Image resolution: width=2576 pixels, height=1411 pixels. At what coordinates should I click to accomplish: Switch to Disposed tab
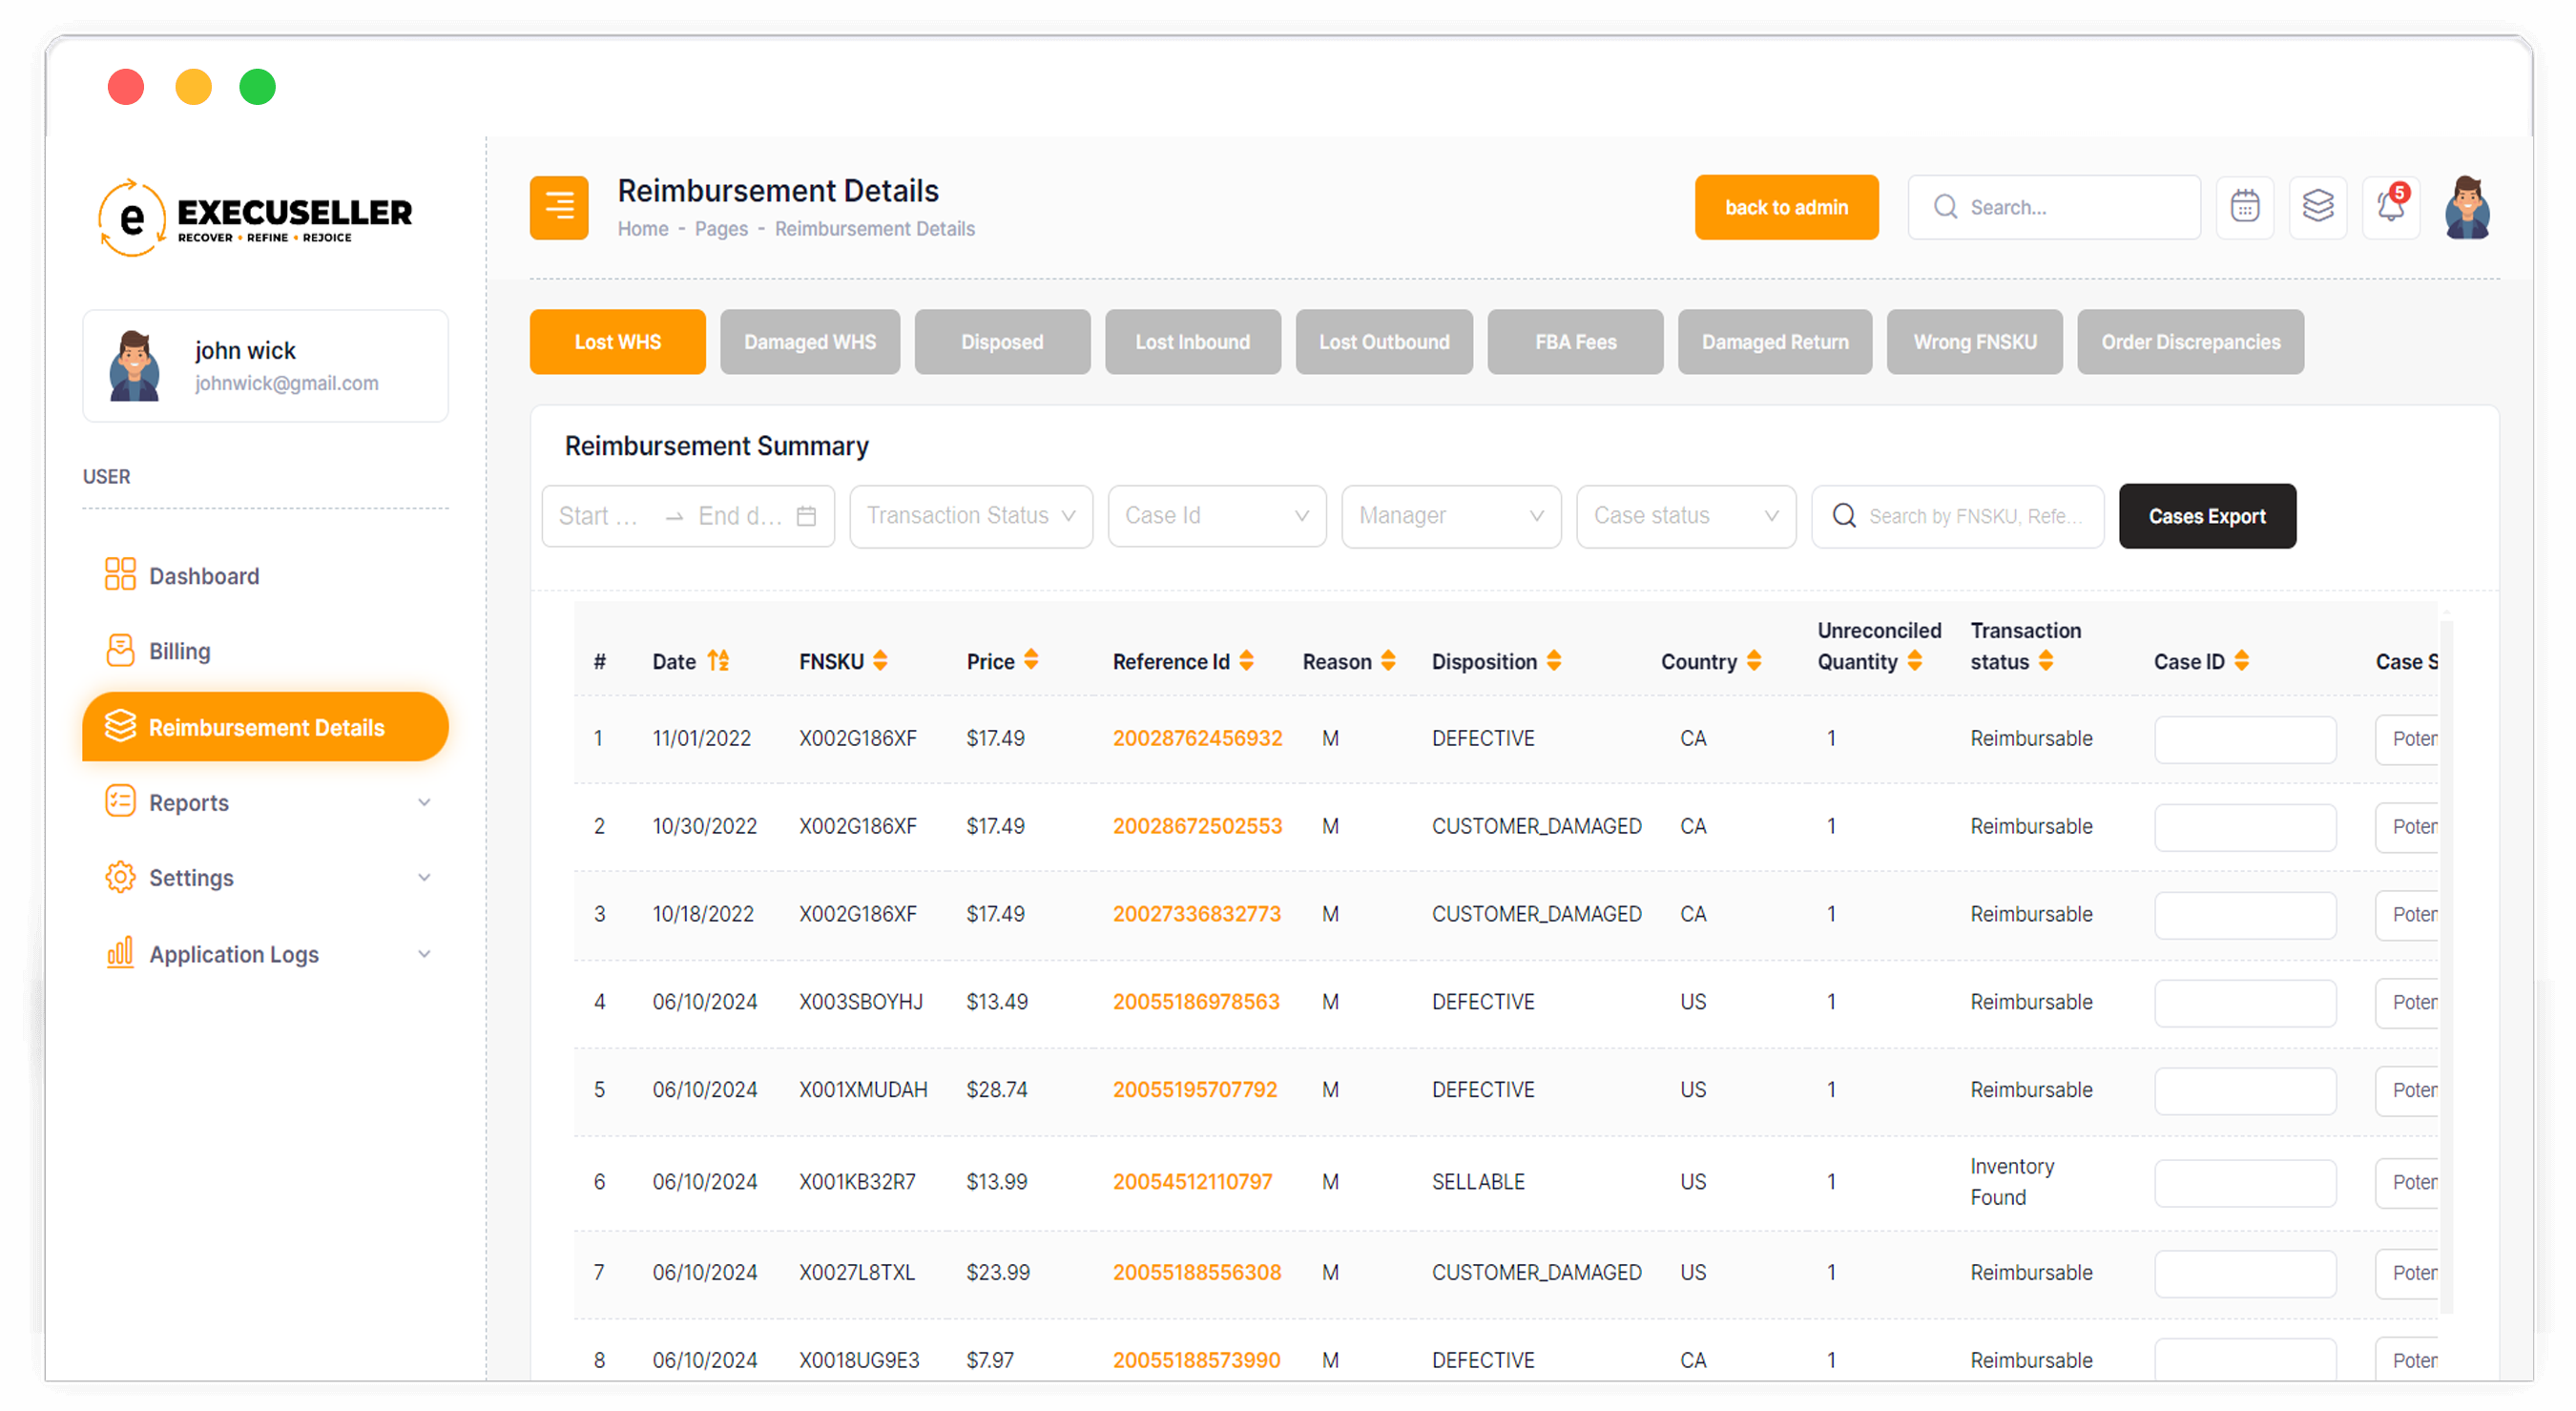(x=1001, y=342)
